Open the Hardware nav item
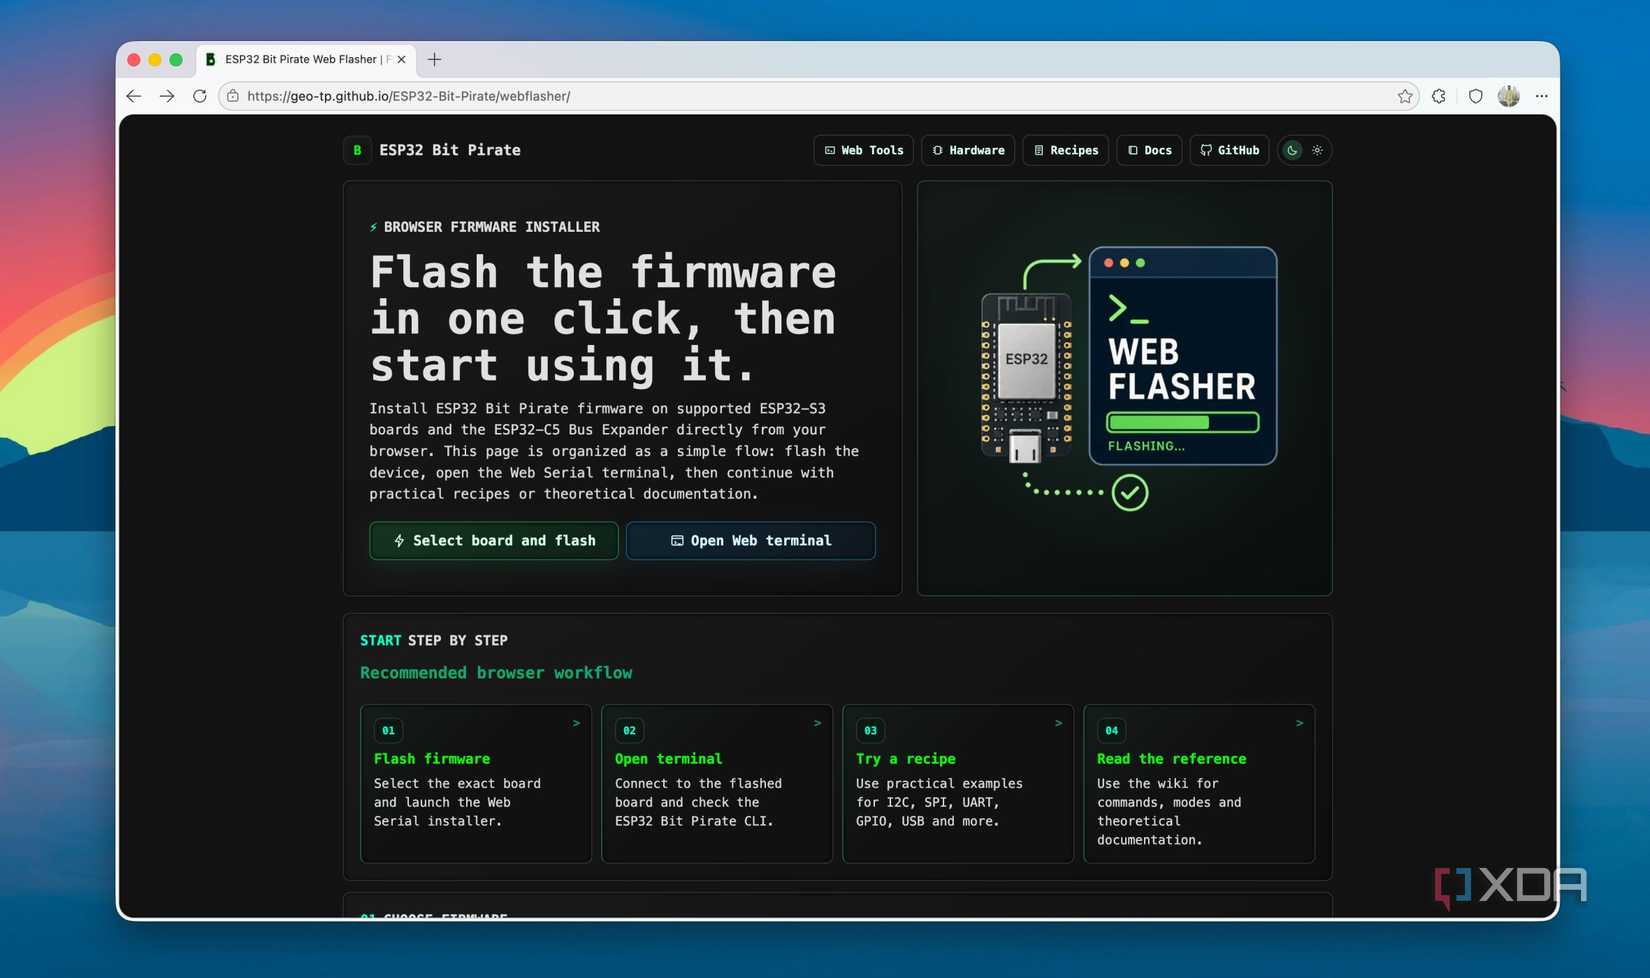The image size is (1650, 978). [x=968, y=150]
